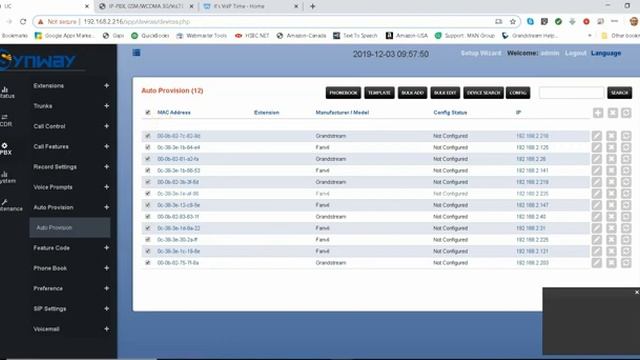Delete the device with IP 192.168.2.147
Viewport: 640px width, 360px height.
coord(611,205)
